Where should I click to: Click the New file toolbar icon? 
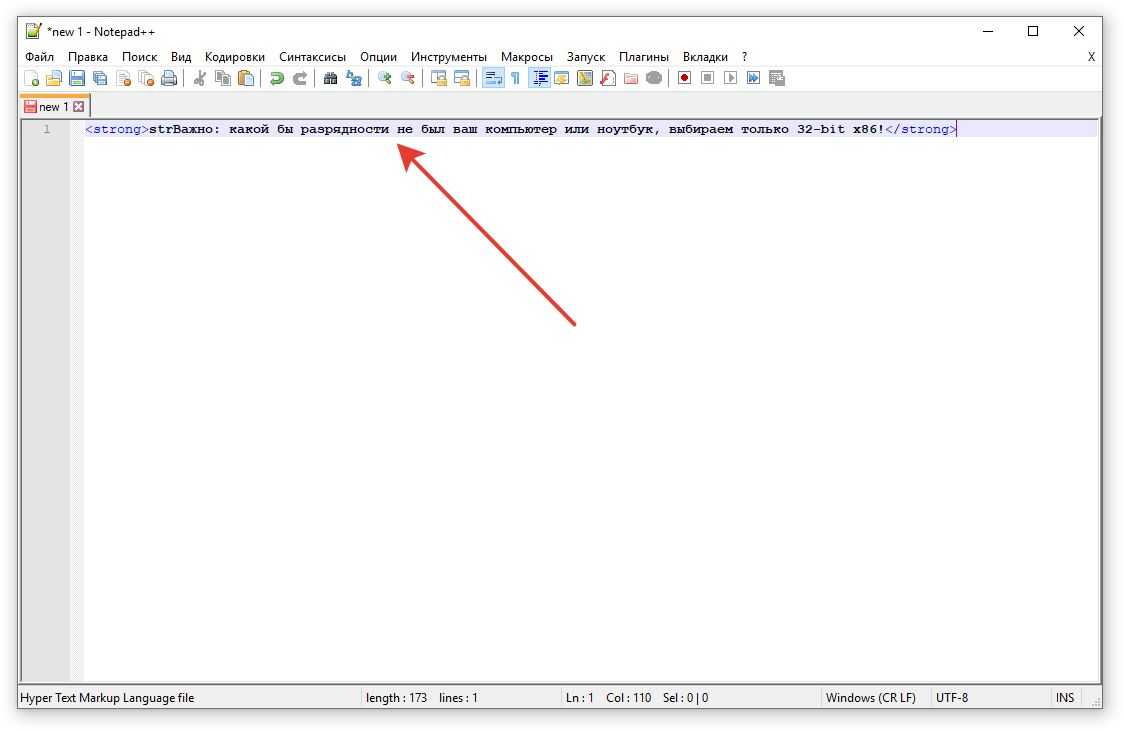(x=31, y=78)
